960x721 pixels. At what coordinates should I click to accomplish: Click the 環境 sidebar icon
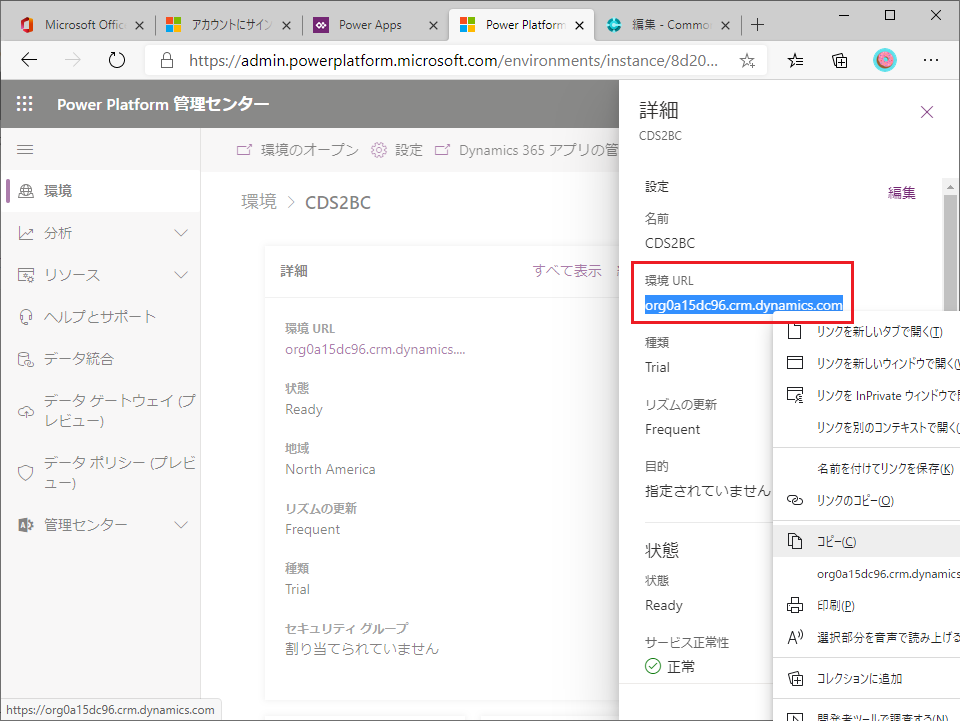26,191
